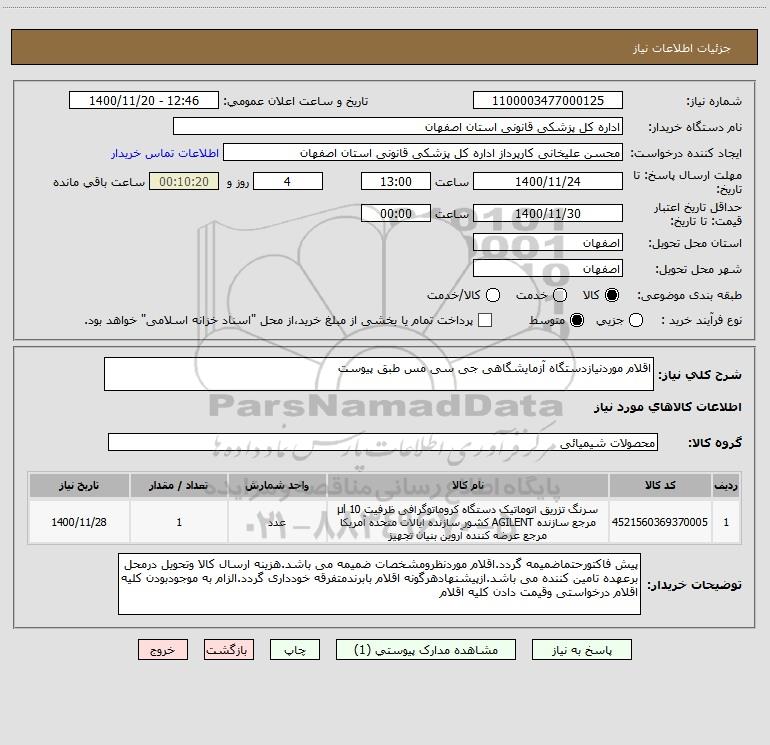Click the deadline time field 13:00
The width and height of the screenshot is (770, 745).
(396, 181)
